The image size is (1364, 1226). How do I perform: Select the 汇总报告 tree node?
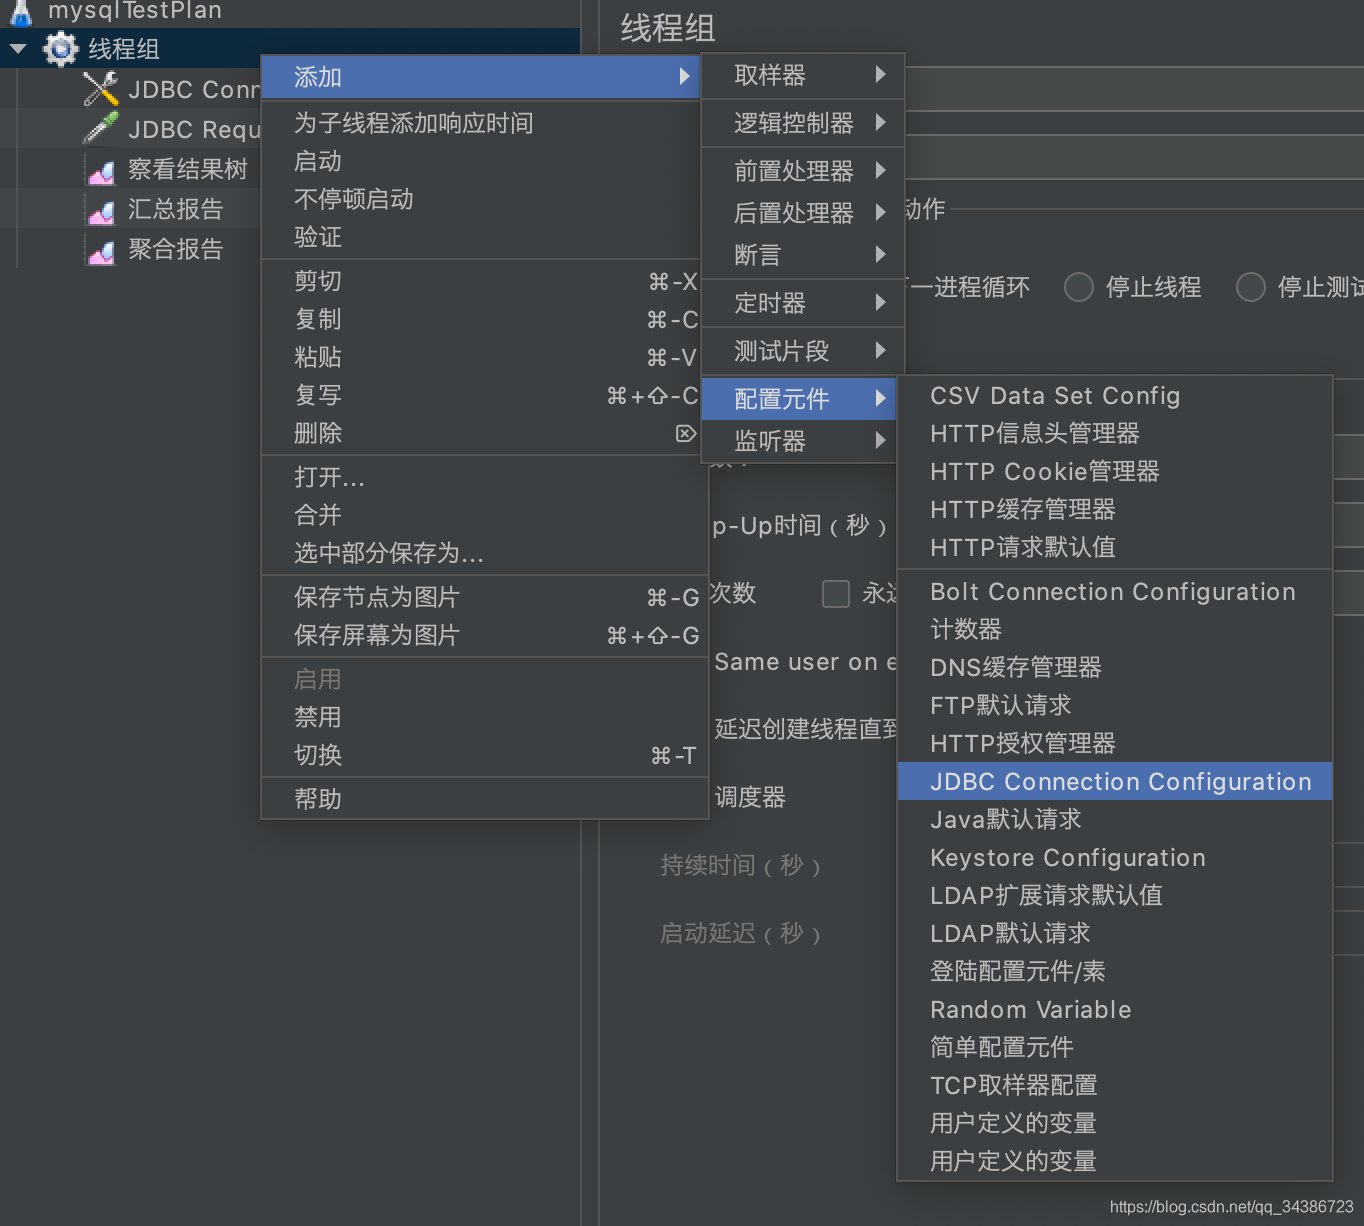click(x=175, y=209)
